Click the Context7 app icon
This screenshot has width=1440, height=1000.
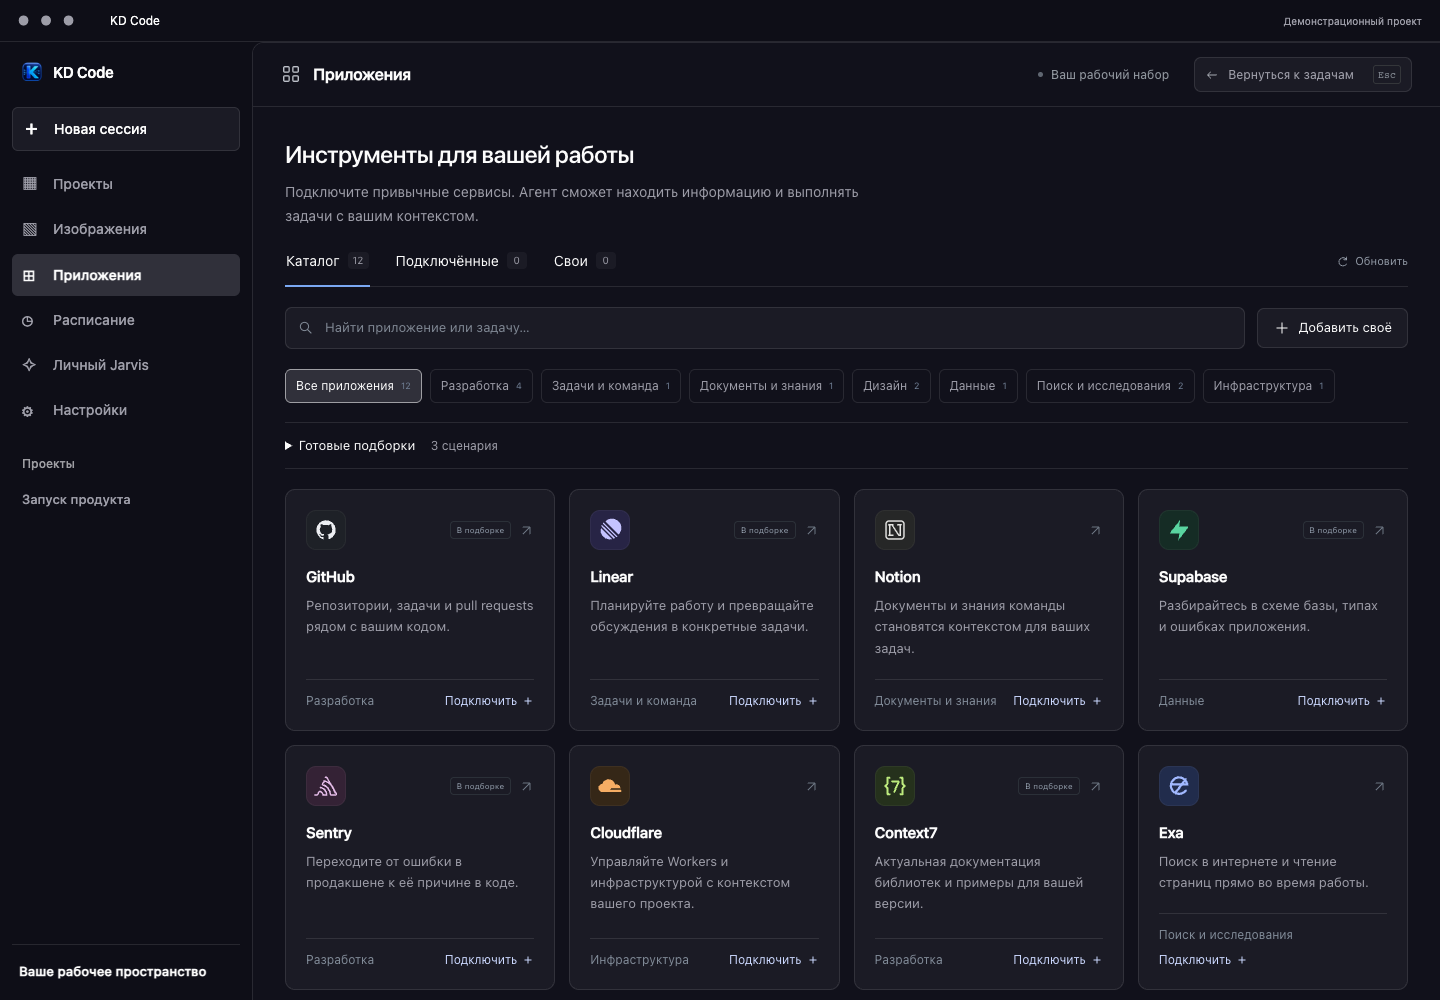(895, 786)
